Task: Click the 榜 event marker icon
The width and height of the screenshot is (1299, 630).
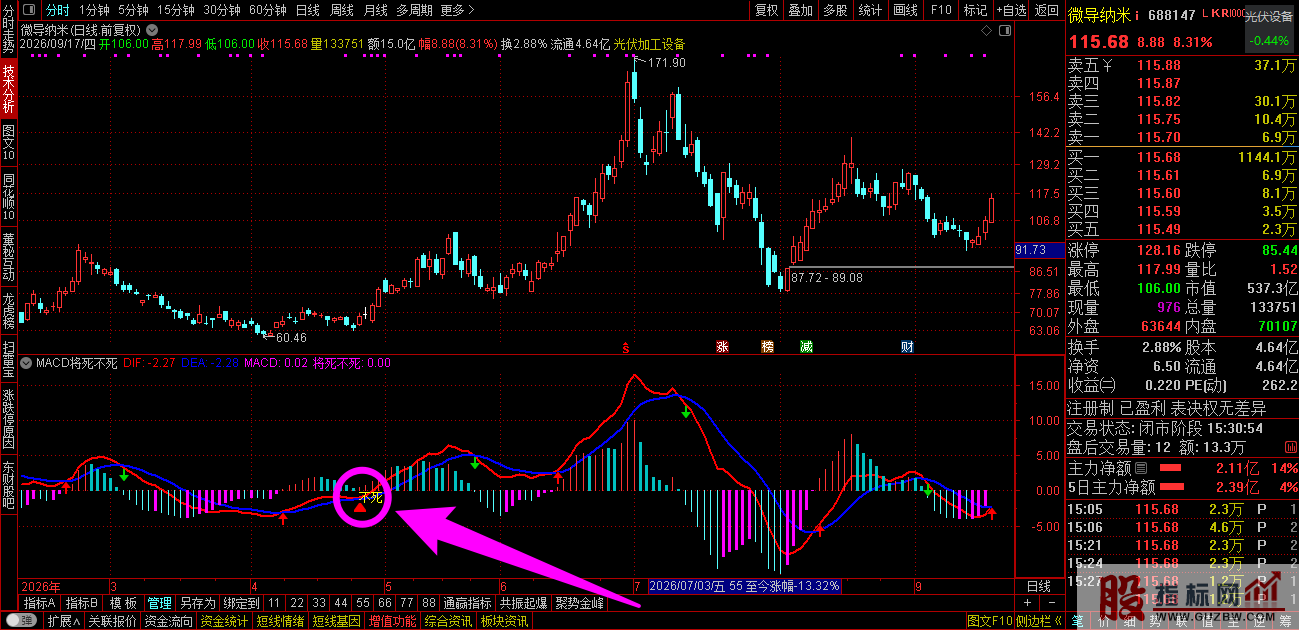Action: (767, 347)
